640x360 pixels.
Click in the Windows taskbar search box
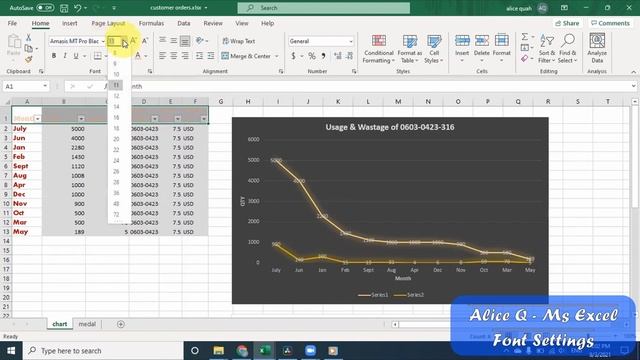click(103, 351)
